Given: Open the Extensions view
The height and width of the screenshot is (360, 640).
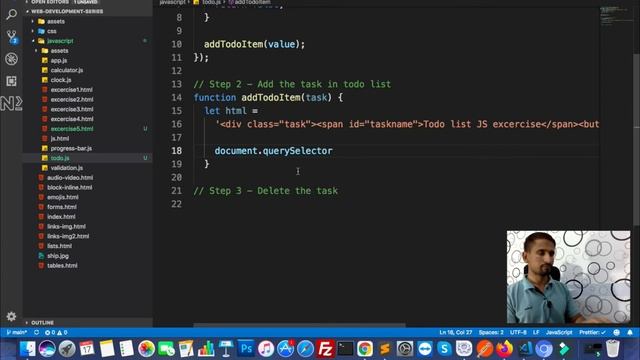Looking at the screenshot, I should coord(11,81).
